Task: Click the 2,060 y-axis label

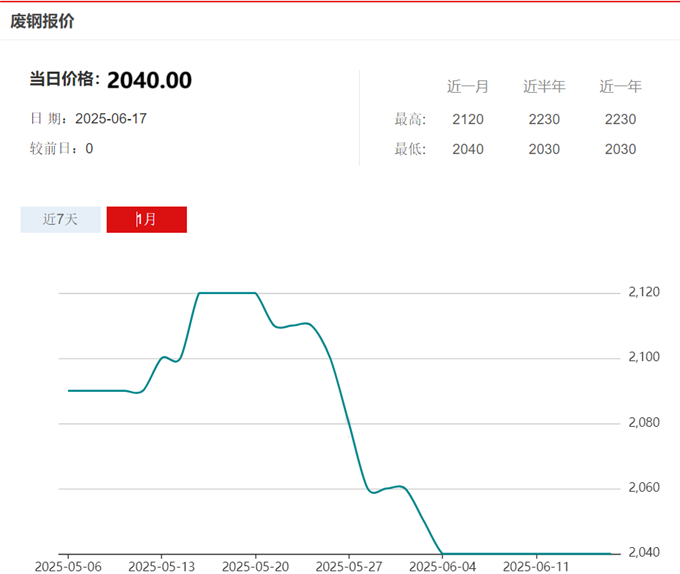Action: (x=644, y=488)
